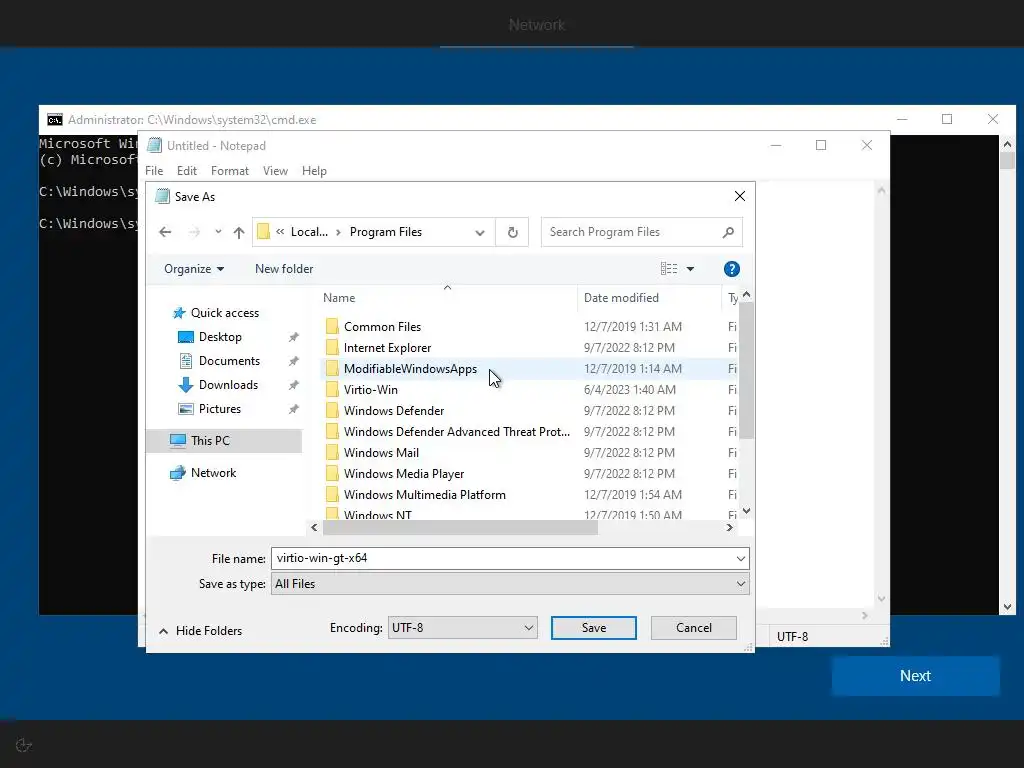
Task: Click Virtio-Win folder icon
Action: click(332, 390)
